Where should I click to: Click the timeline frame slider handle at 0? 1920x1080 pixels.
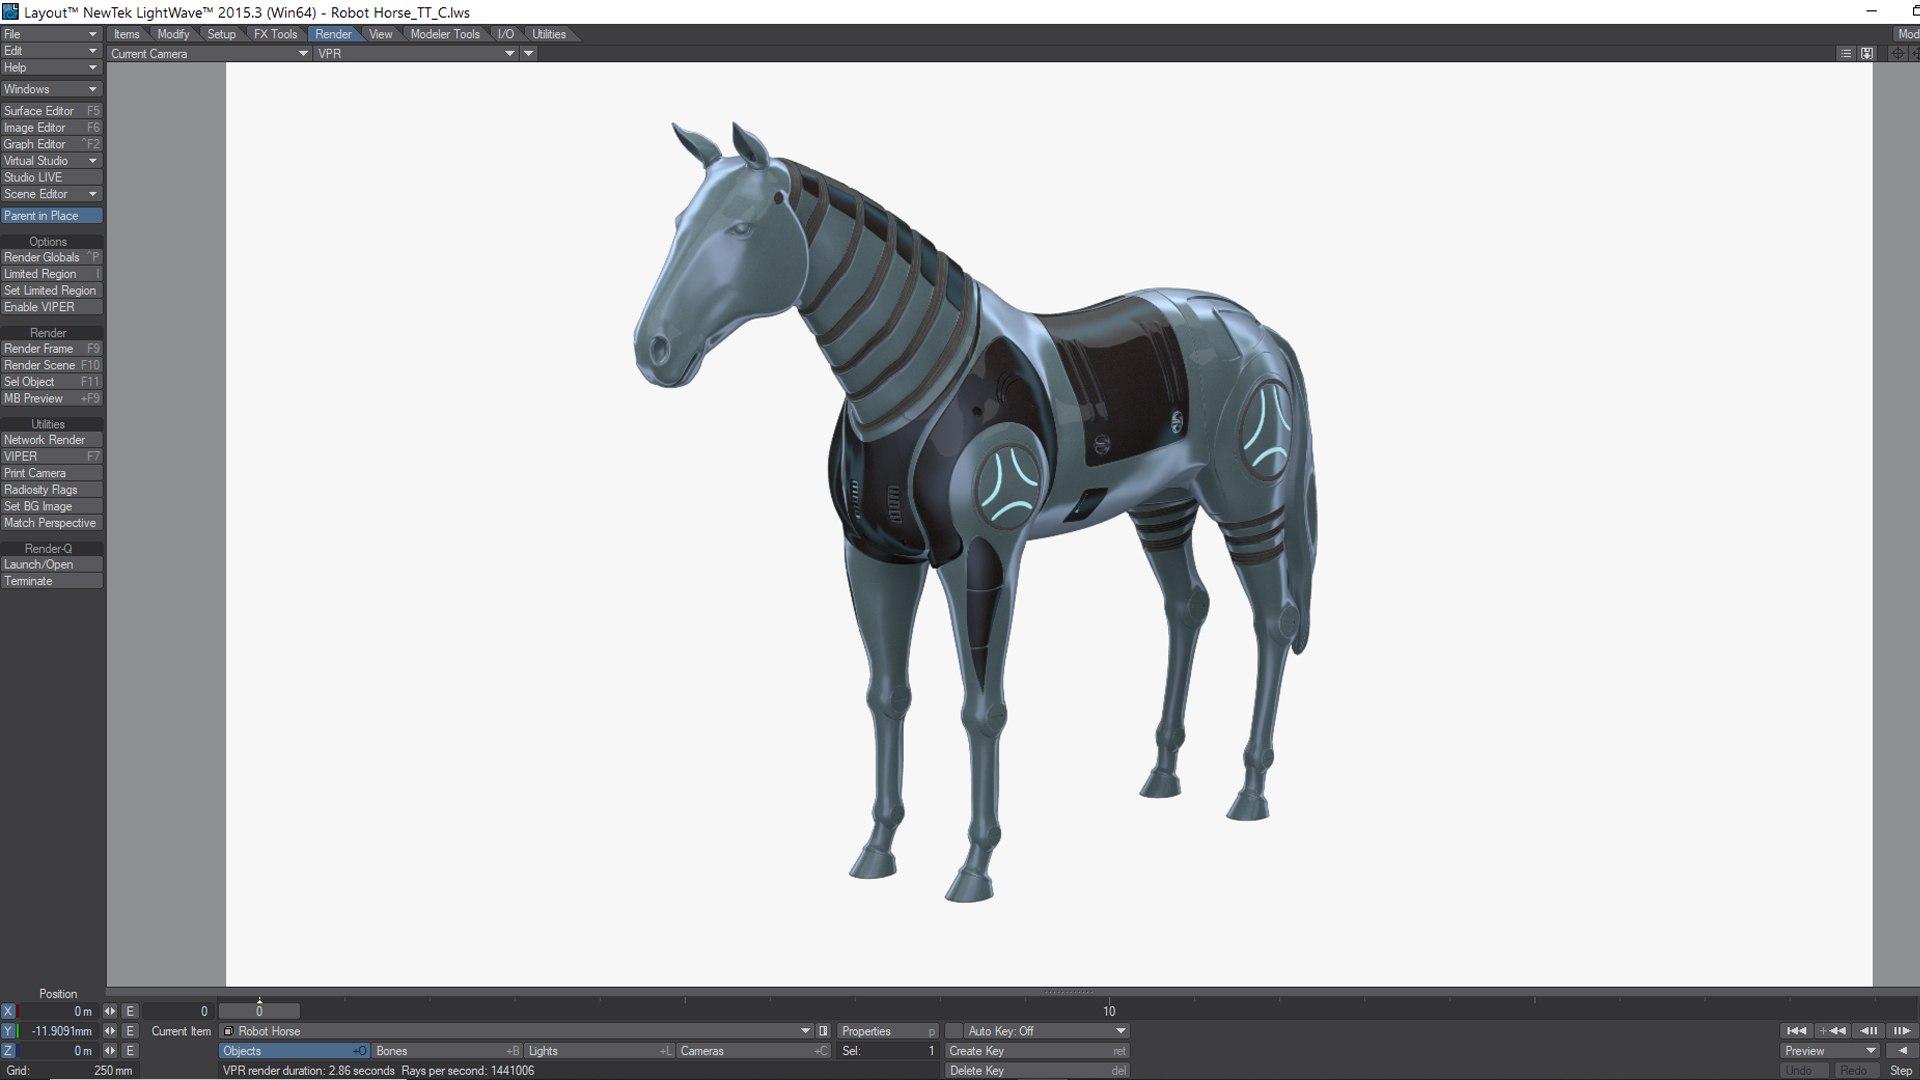point(259,1011)
